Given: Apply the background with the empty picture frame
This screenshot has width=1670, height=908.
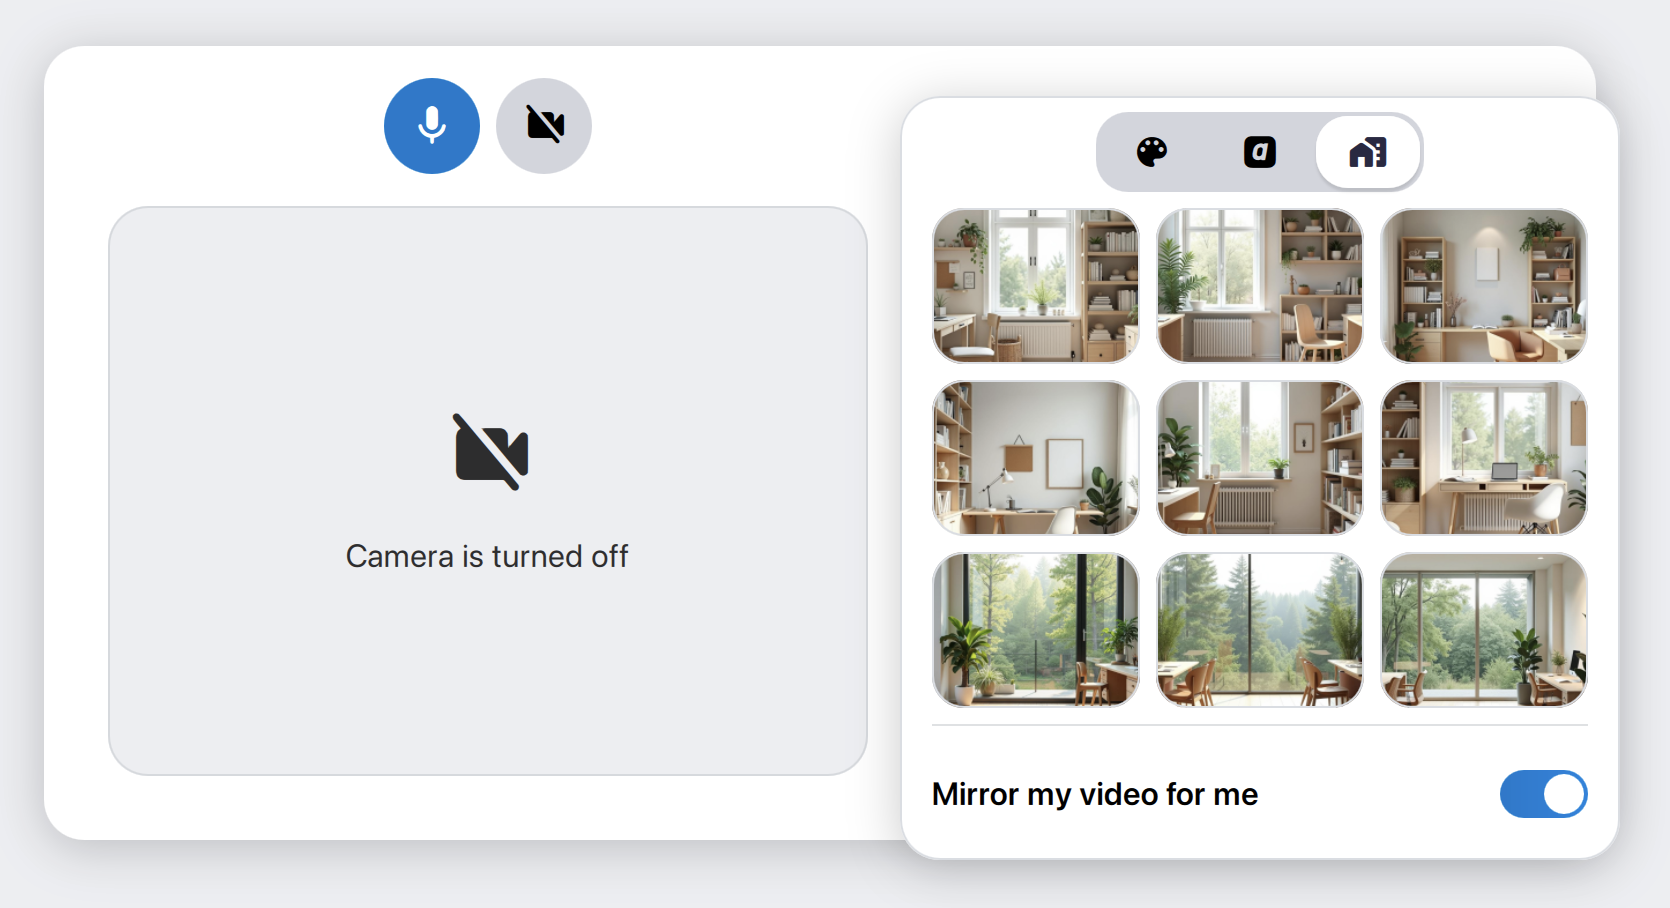Looking at the screenshot, I should (x=1036, y=458).
